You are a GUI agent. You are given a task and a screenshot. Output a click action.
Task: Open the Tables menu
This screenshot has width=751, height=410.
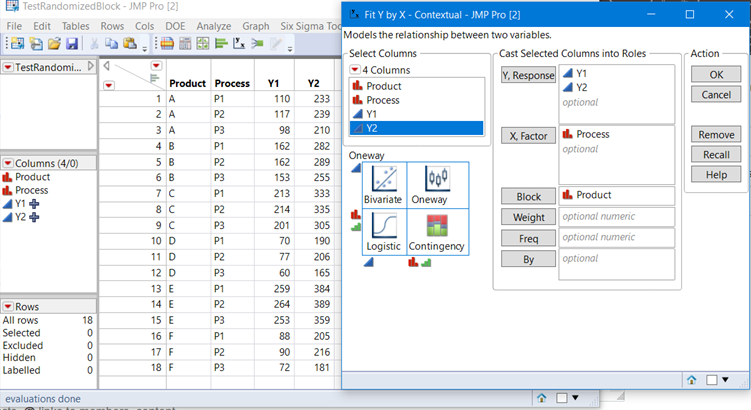[75, 26]
